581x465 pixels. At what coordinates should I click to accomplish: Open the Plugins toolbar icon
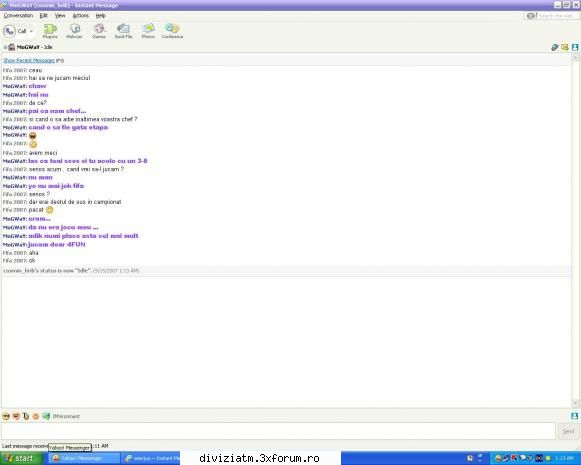(50, 31)
